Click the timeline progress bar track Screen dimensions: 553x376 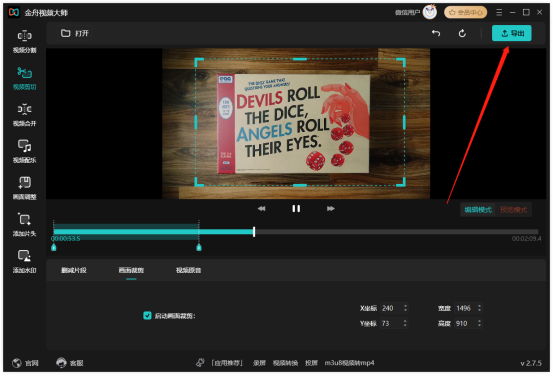point(296,232)
